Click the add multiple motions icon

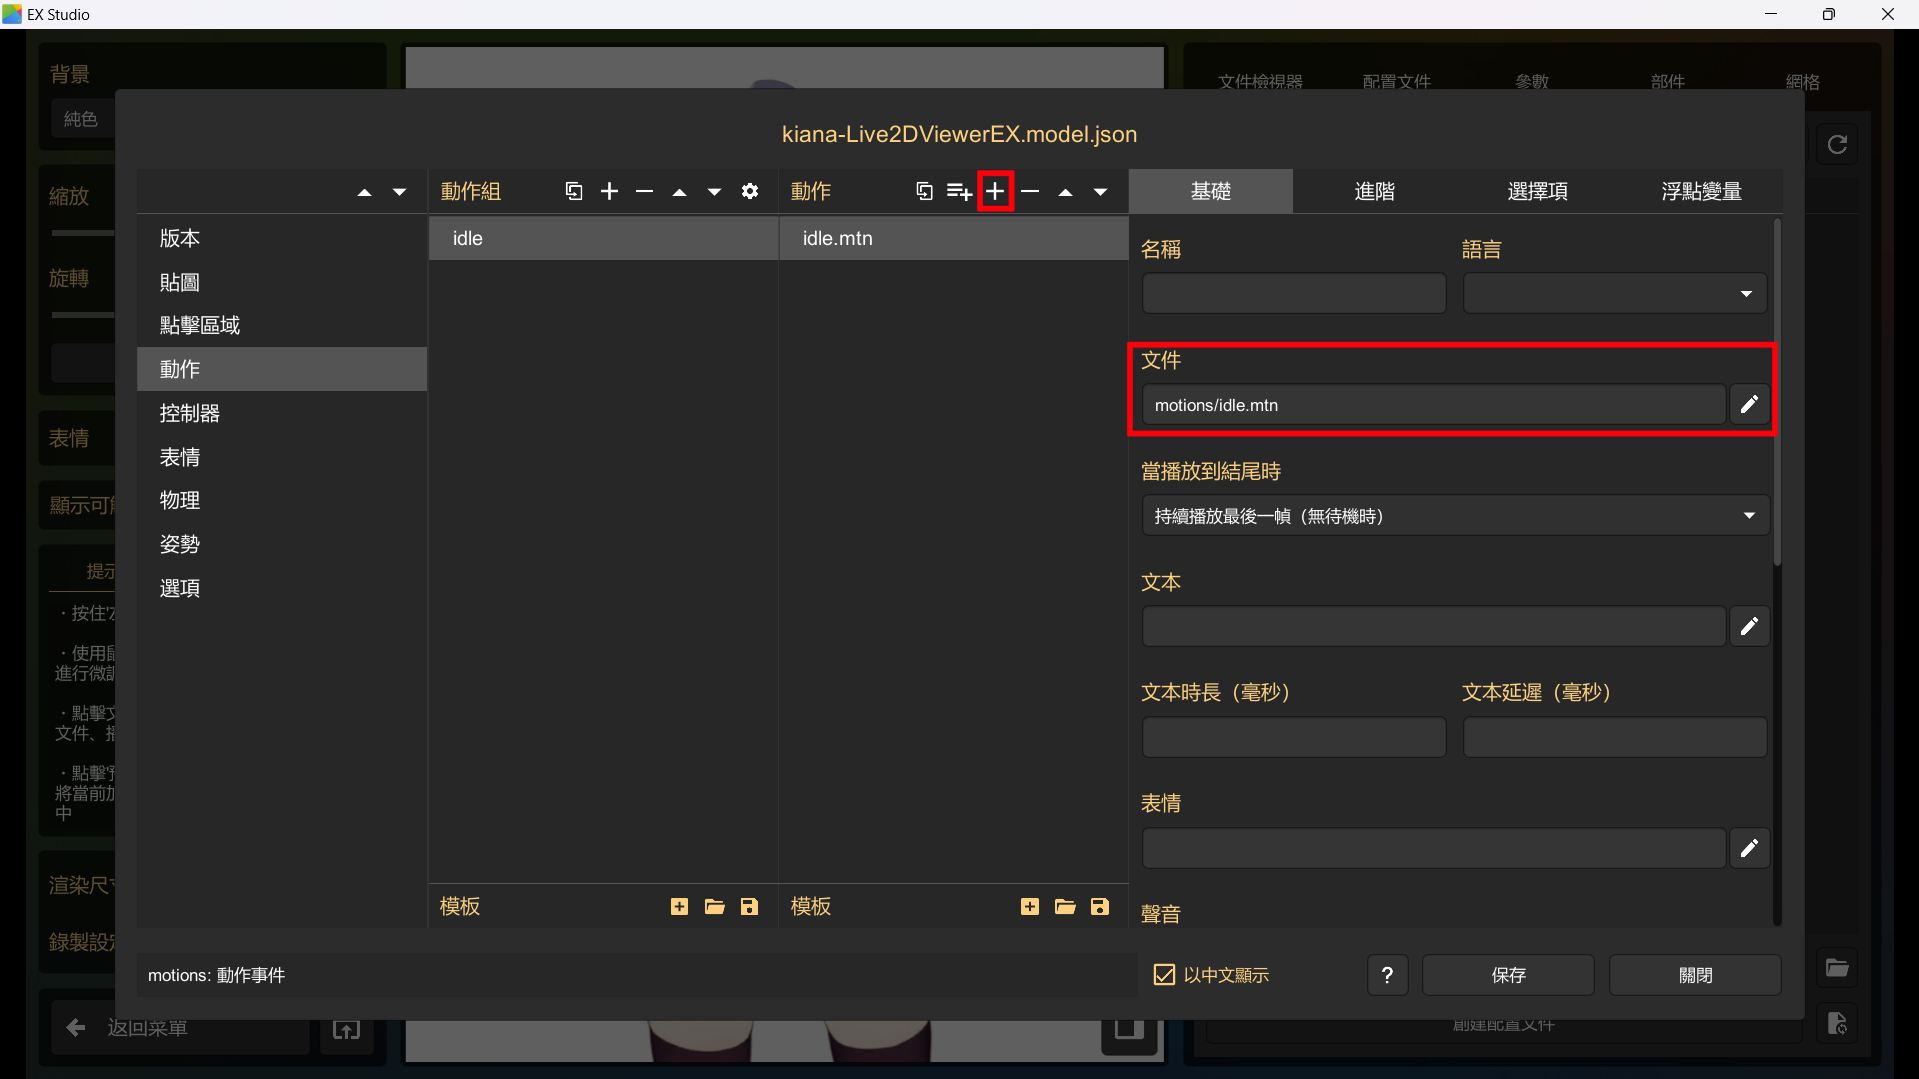pyautogui.click(x=959, y=191)
